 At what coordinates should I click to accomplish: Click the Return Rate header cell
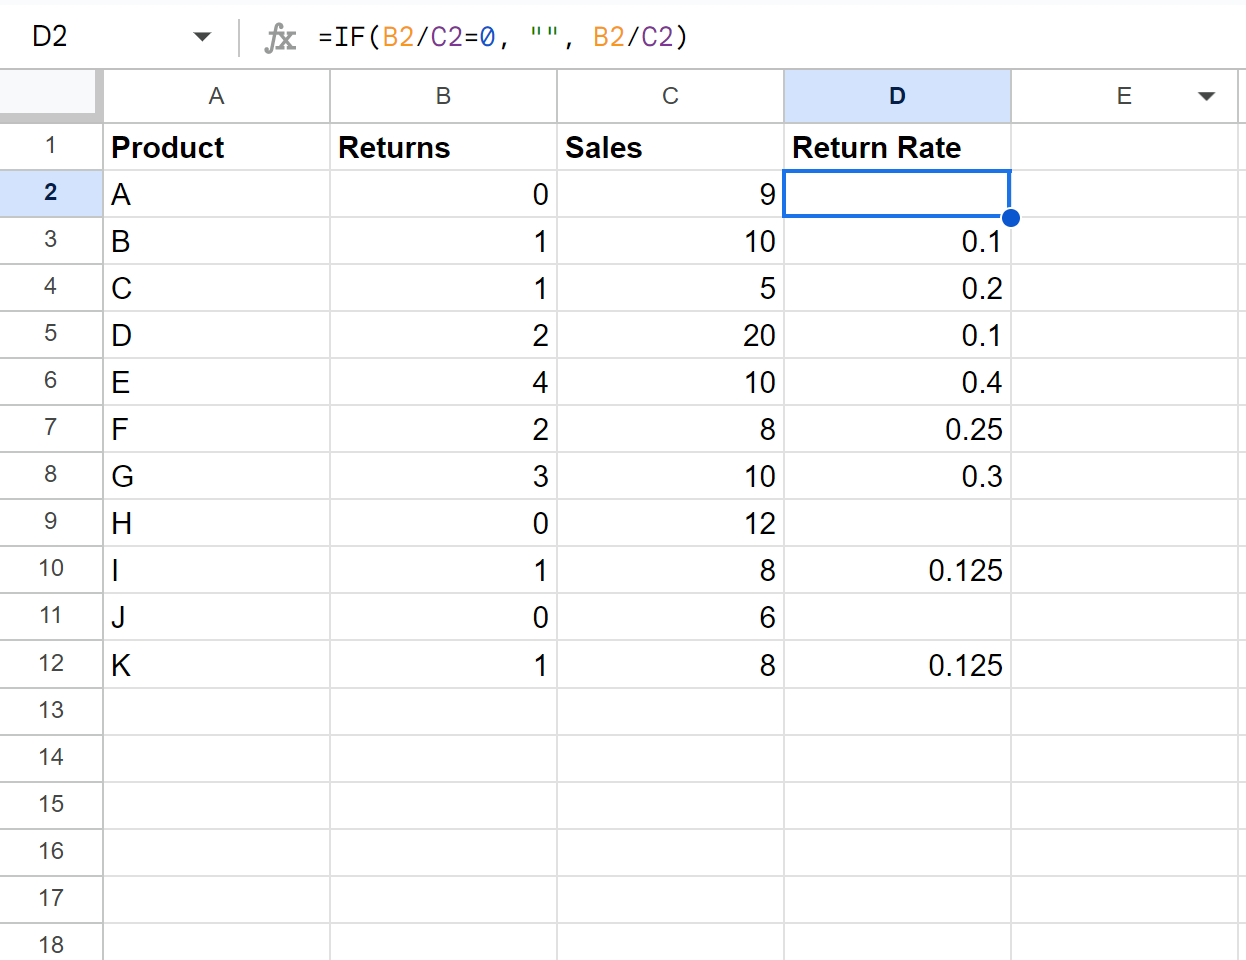(897, 147)
